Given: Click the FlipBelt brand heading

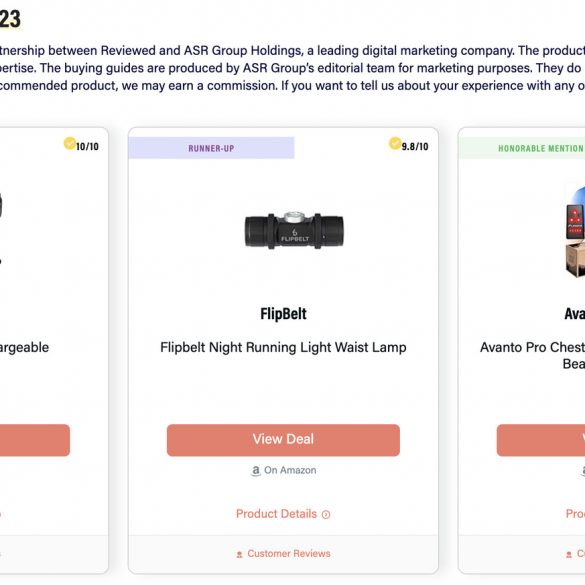Looking at the screenshot, I should pos(283,314).
